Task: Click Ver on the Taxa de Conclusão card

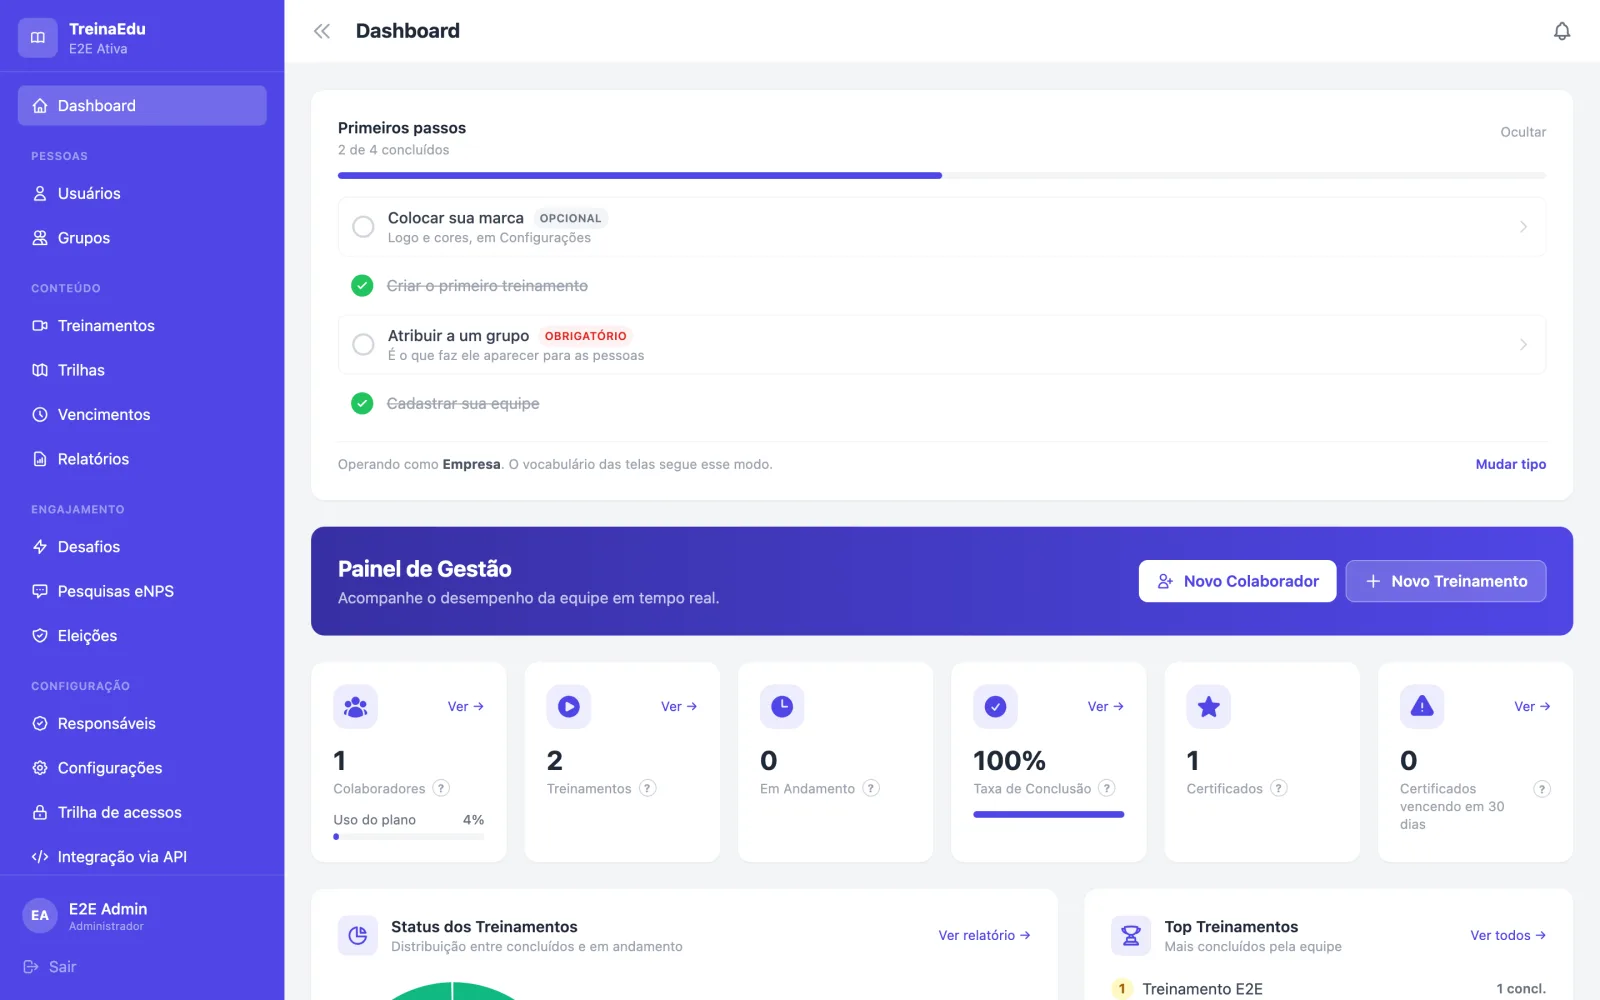Action: pos(1106,707)
